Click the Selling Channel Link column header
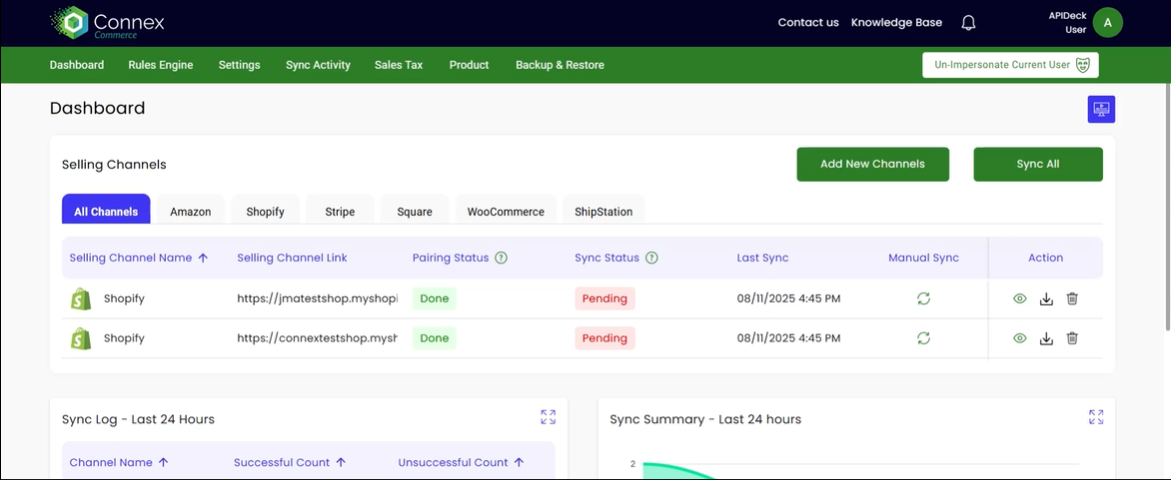The height and width of the screenshot is (480, 1171). click(x=292, y=258)
